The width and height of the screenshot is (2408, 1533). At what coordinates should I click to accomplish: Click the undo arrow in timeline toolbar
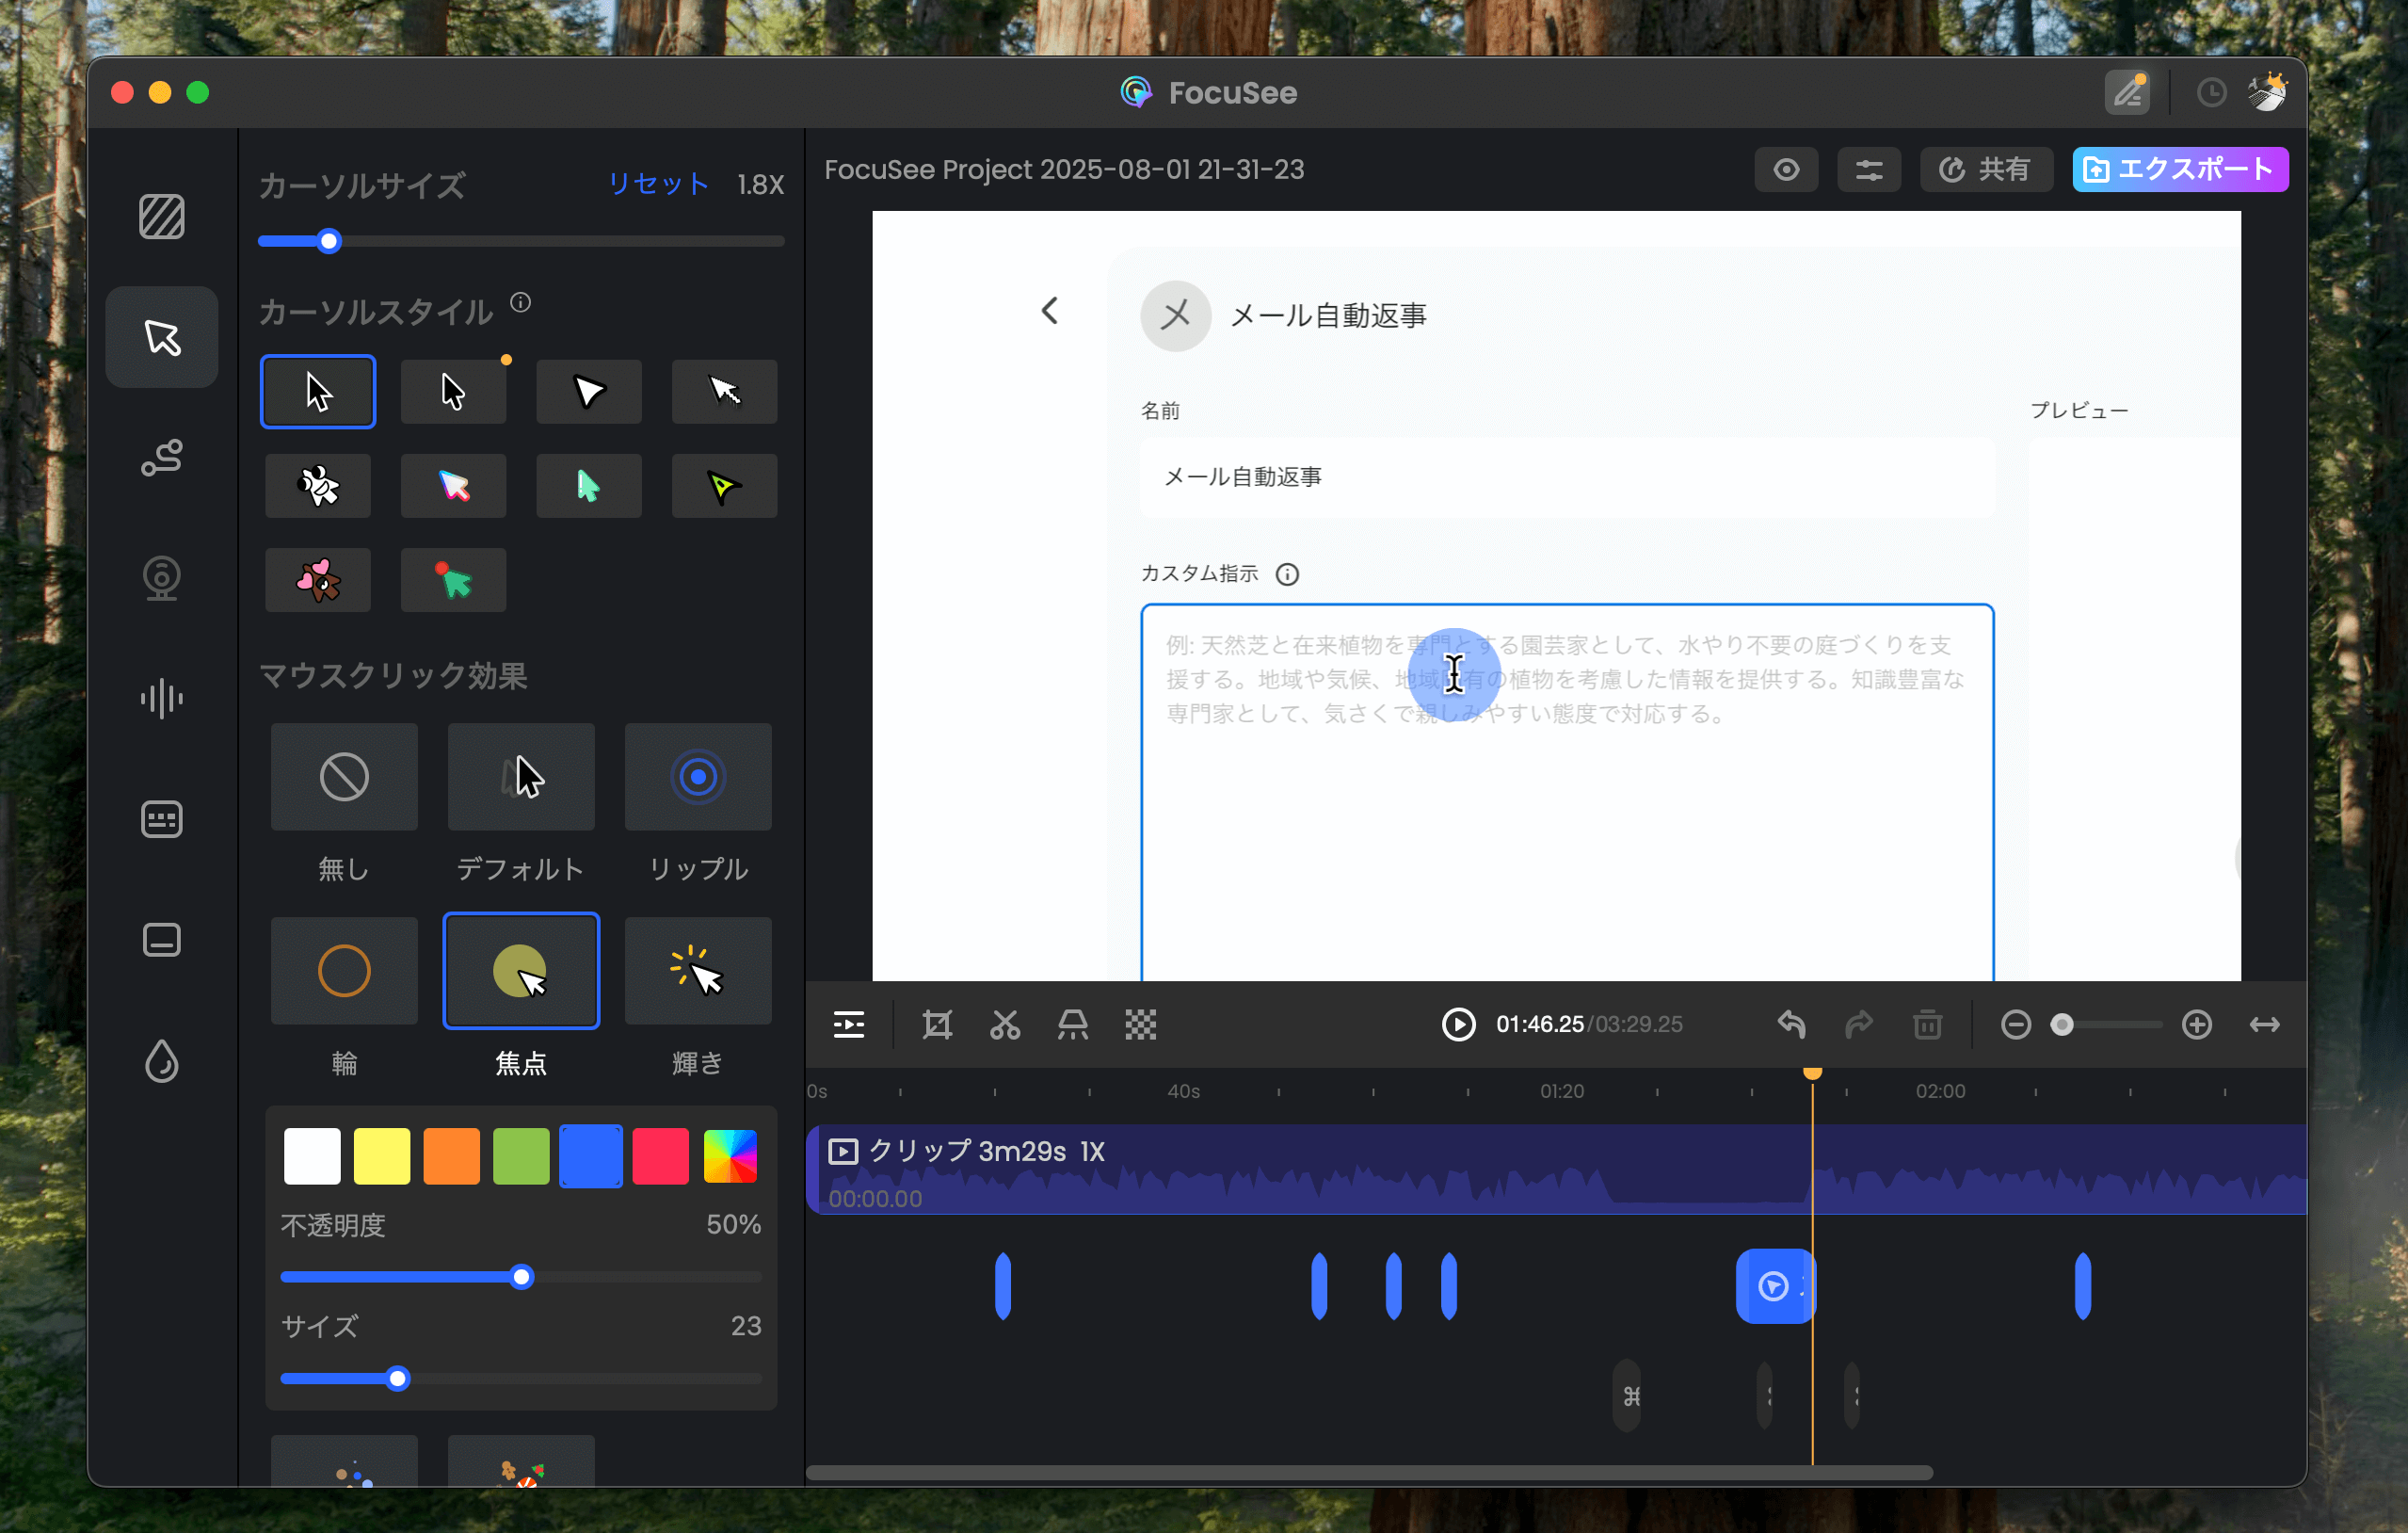tap(1791, 1024)
